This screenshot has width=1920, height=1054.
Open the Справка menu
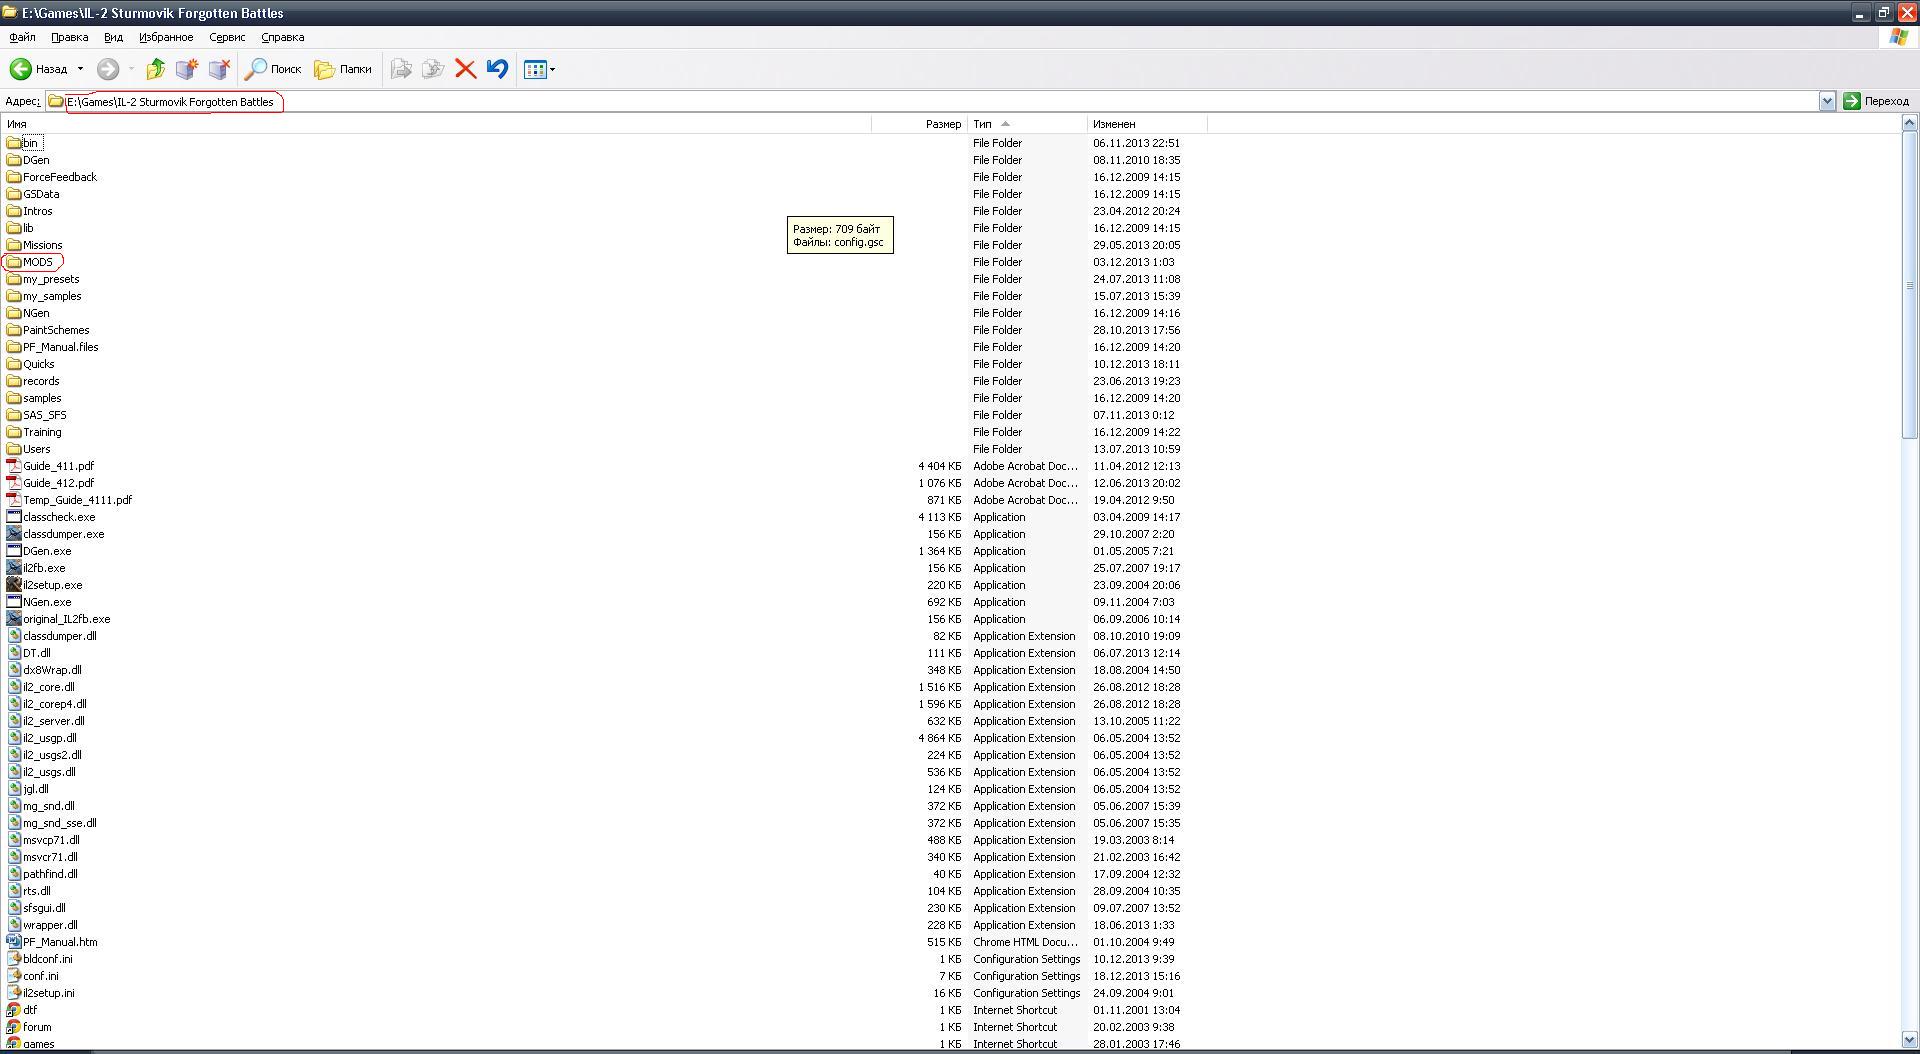pos(283,37)
